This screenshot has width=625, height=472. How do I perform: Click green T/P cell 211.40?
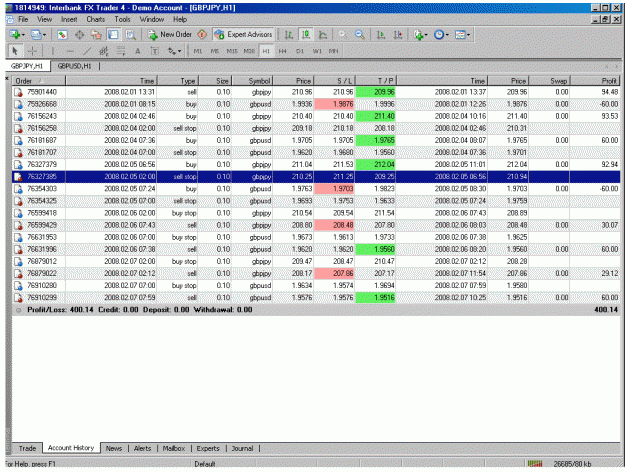375,116
